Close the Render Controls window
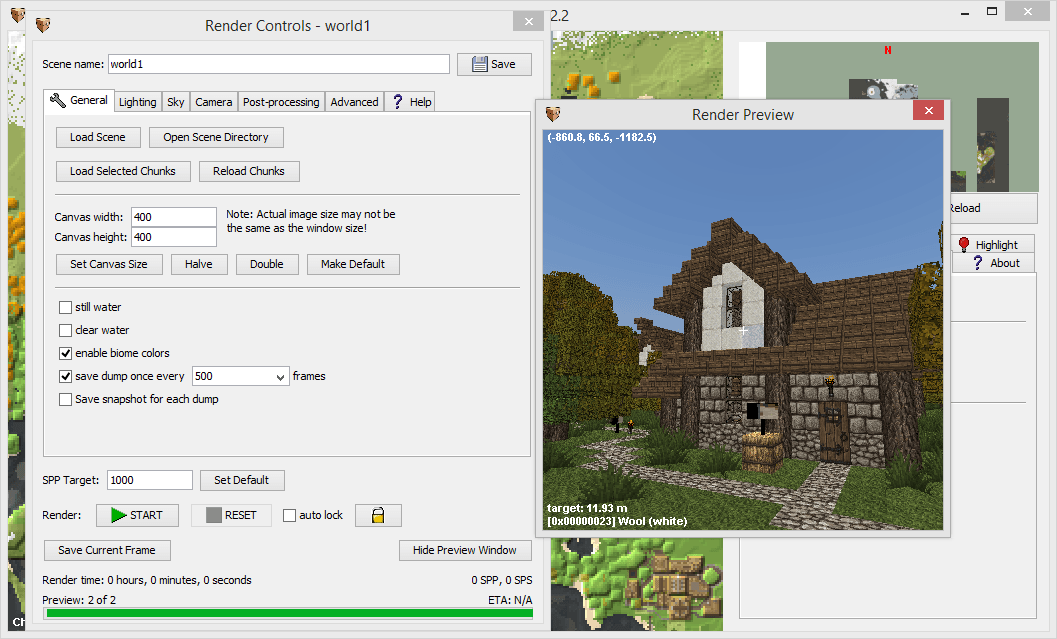Viewport: 1057px width, 639px height. [528, 22]
